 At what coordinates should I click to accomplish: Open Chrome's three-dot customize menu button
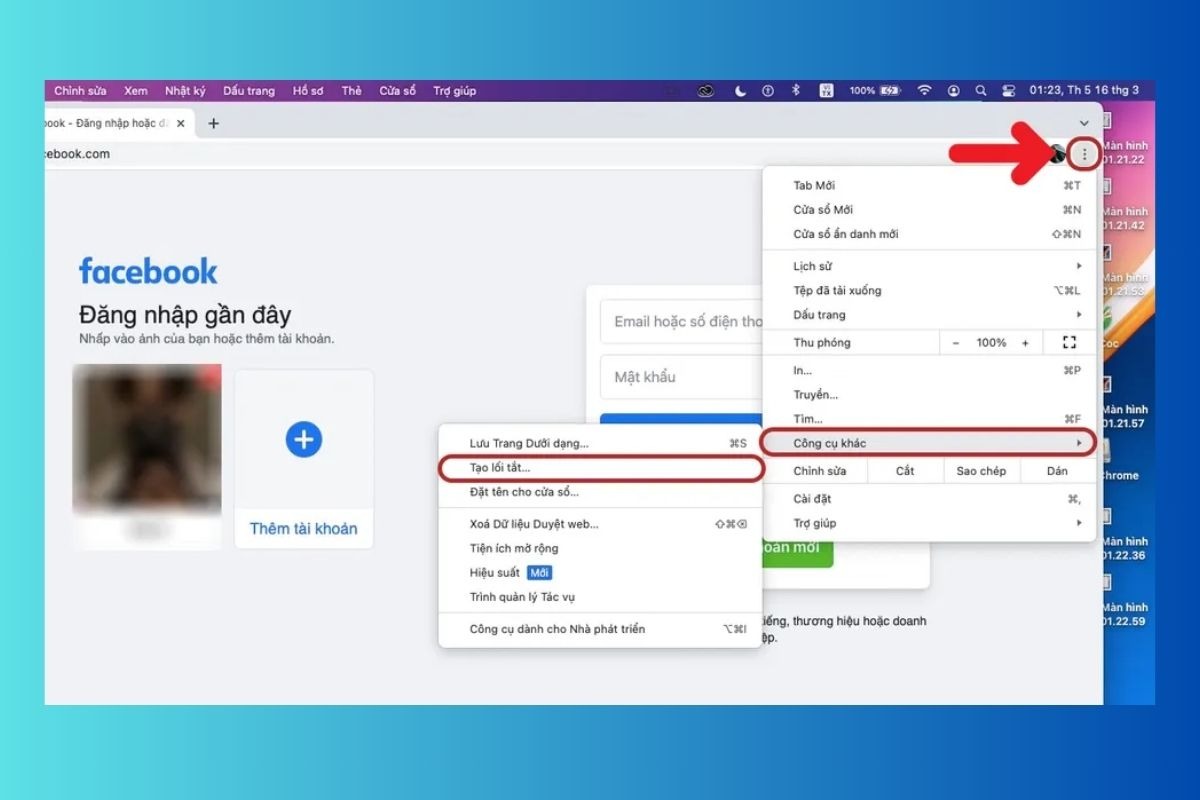1084,154
